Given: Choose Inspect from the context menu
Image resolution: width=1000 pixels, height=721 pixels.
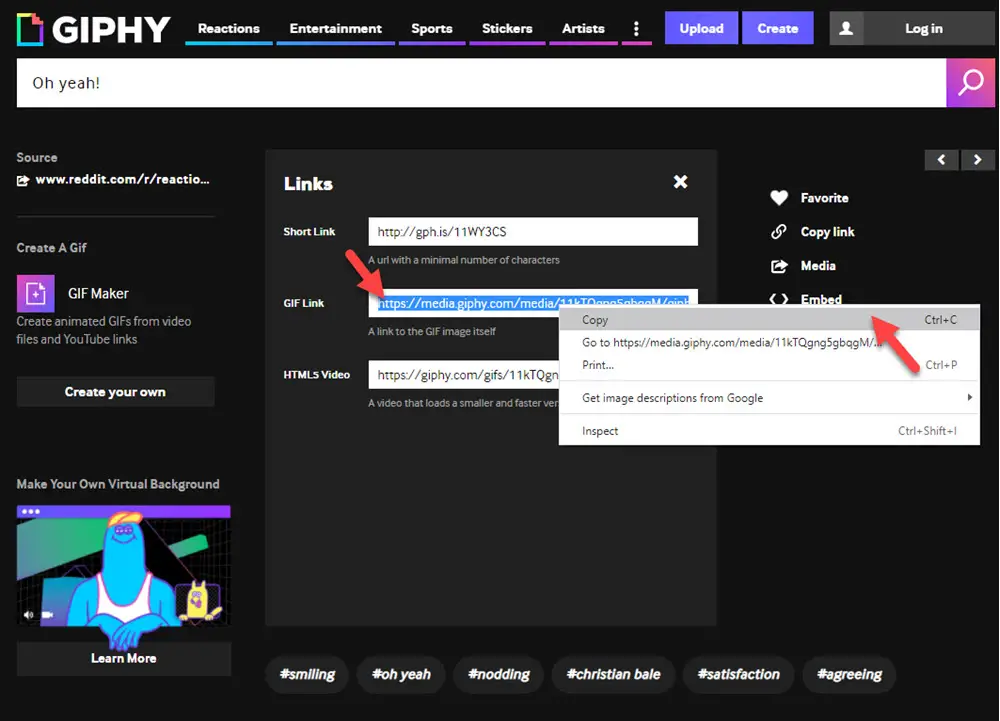Looking at the screenshot, I should [600, 431].
